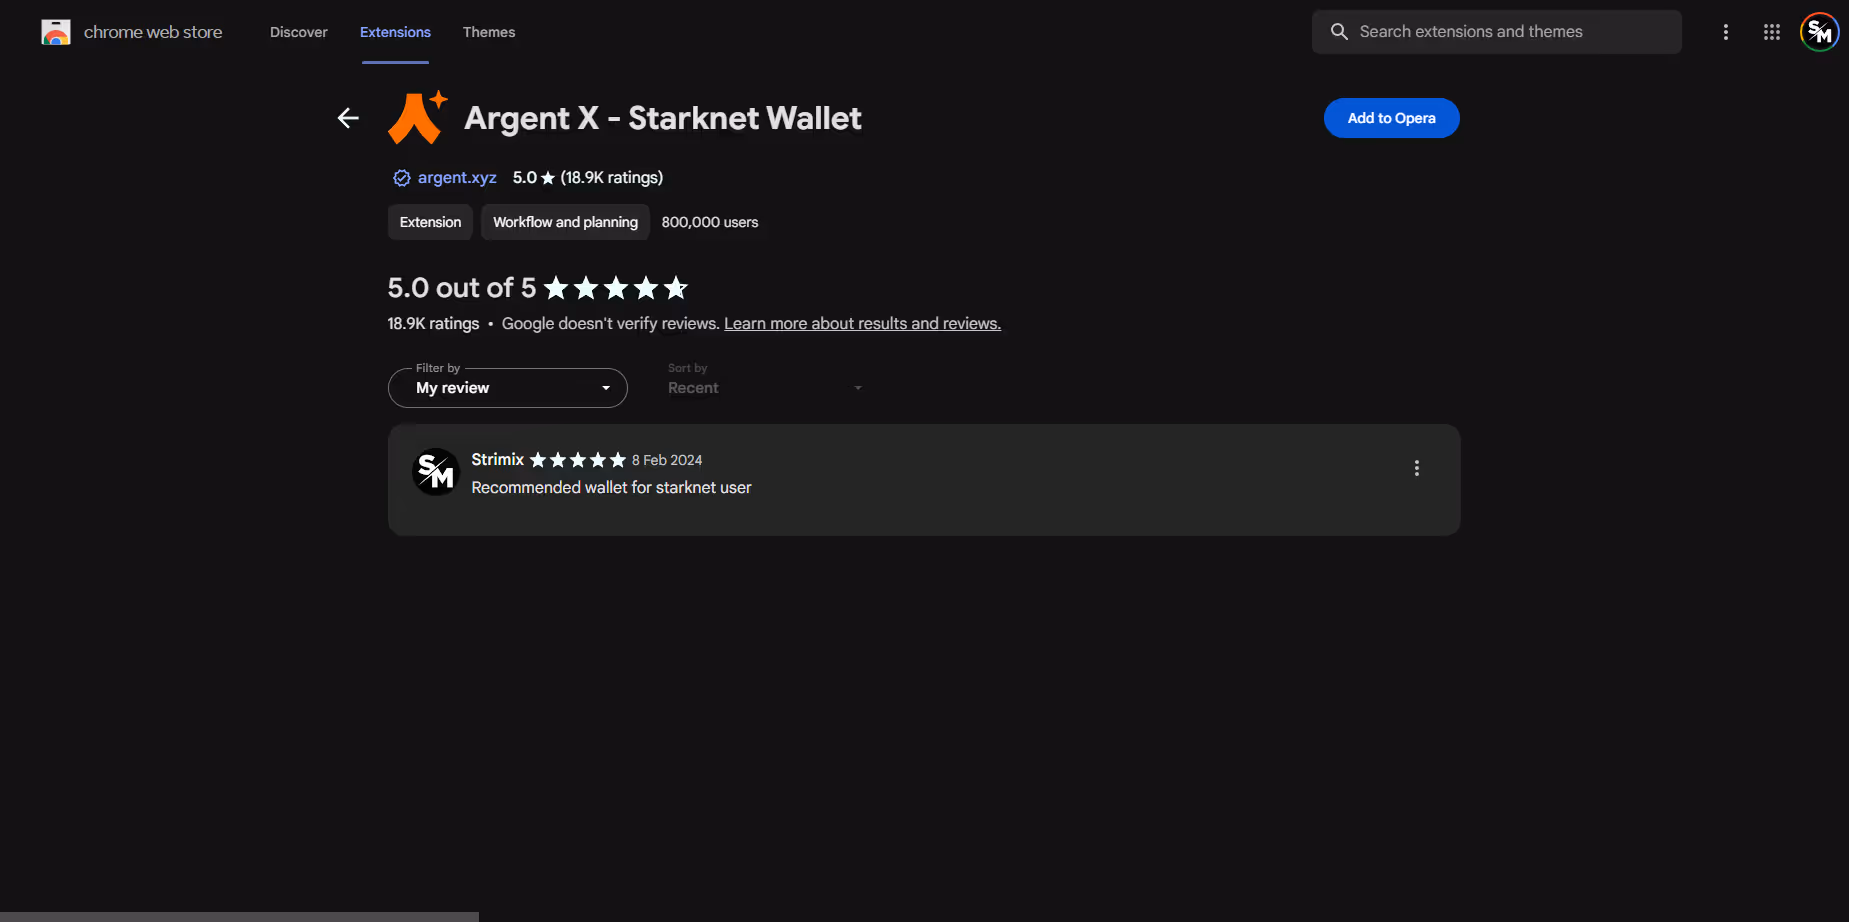
Task: Expand the Sort by Recent dropdown
Action: [x=765, y=388]
